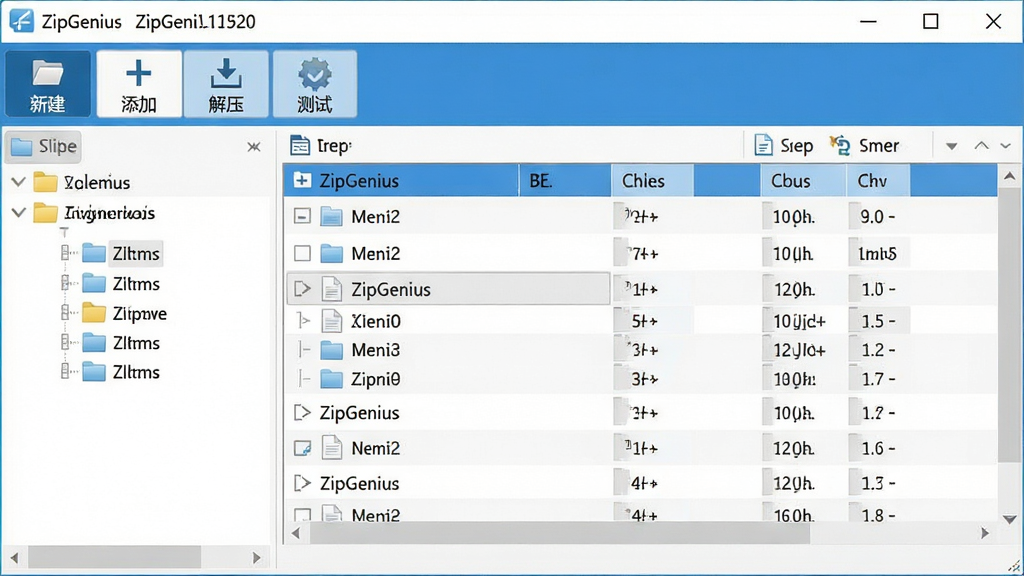Click the file list horizontal scroll right arrow
Image resolution: width=1024 pixels, height=576 pixels.
pyautogui.click(x=985, y=534)
